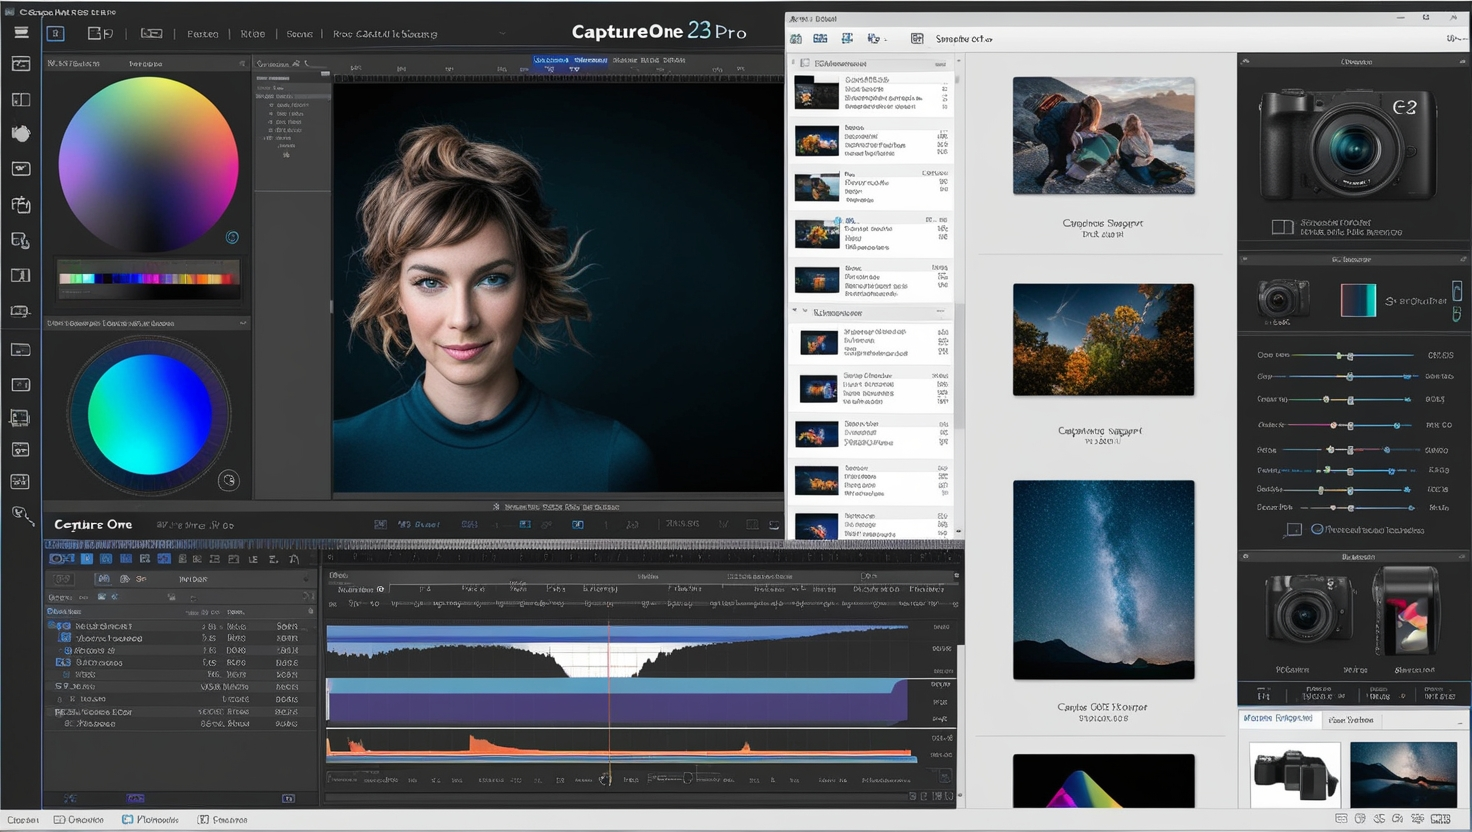Image resolution: width=1472 pixels, height=832 pixels.
Task: Click the blue highlighted icon above the histogram timeline
Action: [578, 524]
